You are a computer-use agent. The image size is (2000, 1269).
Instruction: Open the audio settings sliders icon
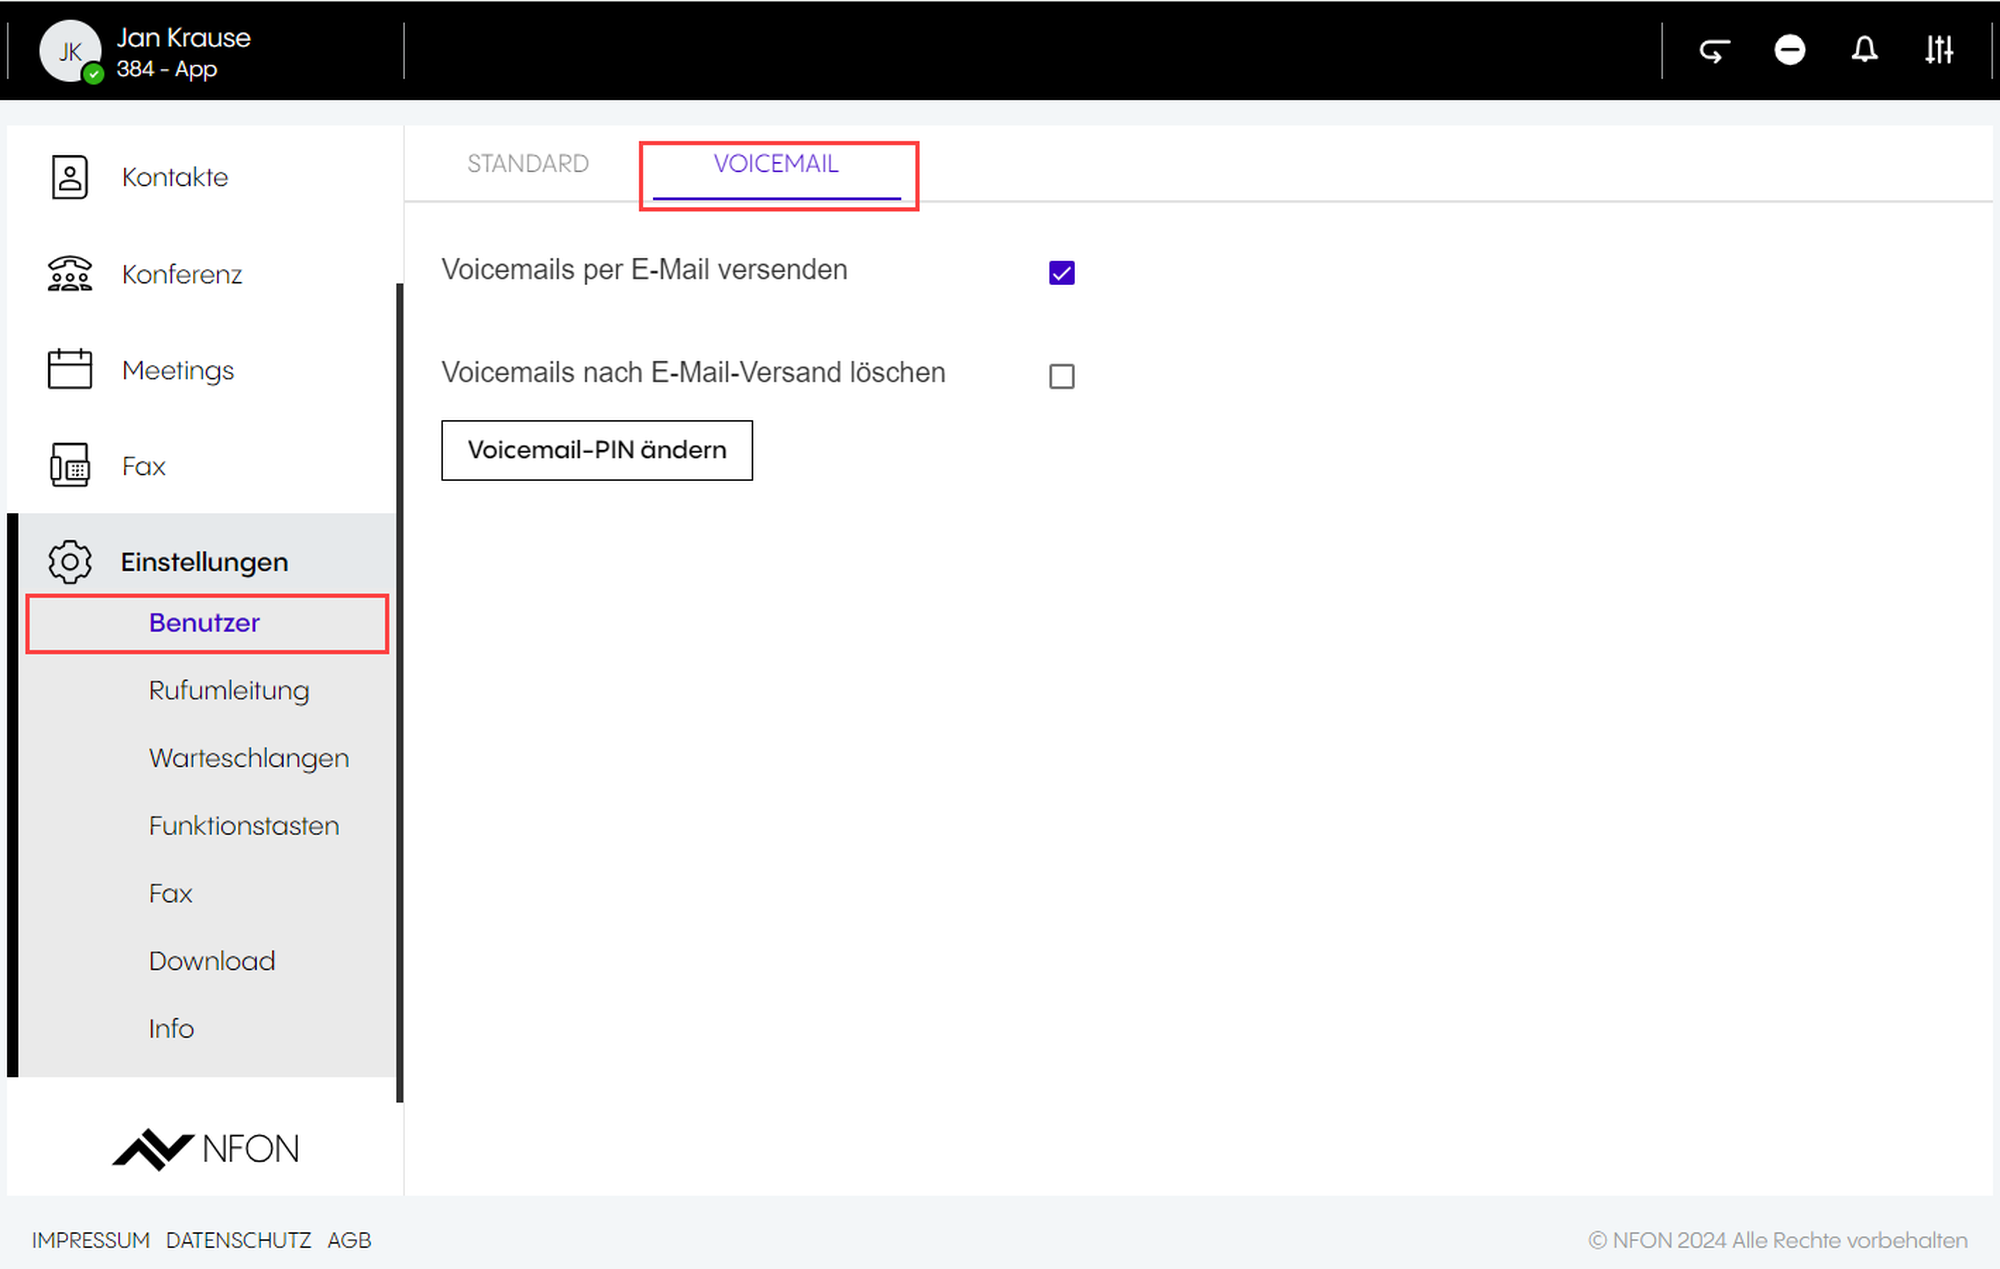[x=1939, y=50]
